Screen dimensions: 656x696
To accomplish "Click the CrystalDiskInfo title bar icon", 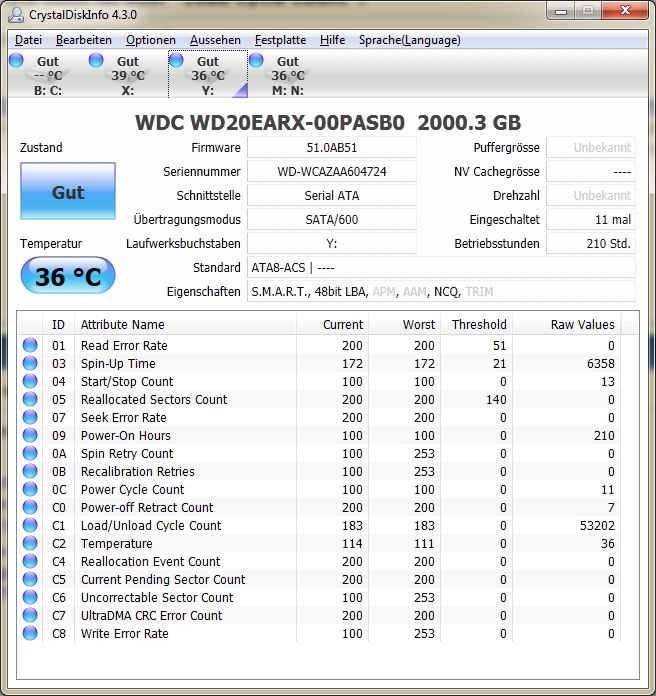I will click(x=16, y=15).
